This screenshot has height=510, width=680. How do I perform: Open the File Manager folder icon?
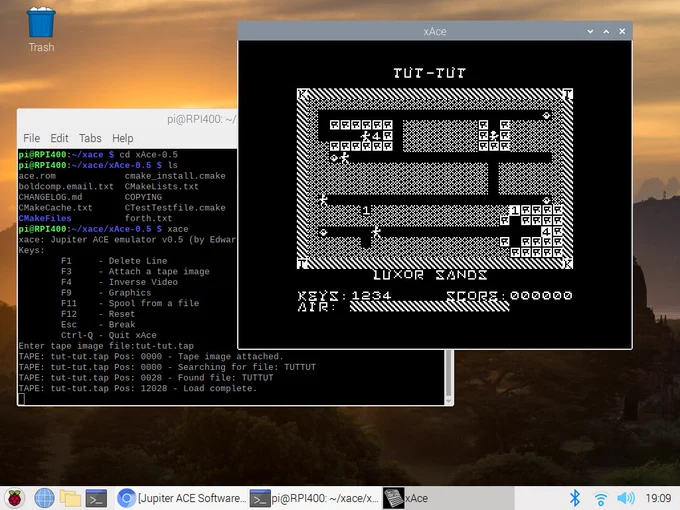point(70,498)
